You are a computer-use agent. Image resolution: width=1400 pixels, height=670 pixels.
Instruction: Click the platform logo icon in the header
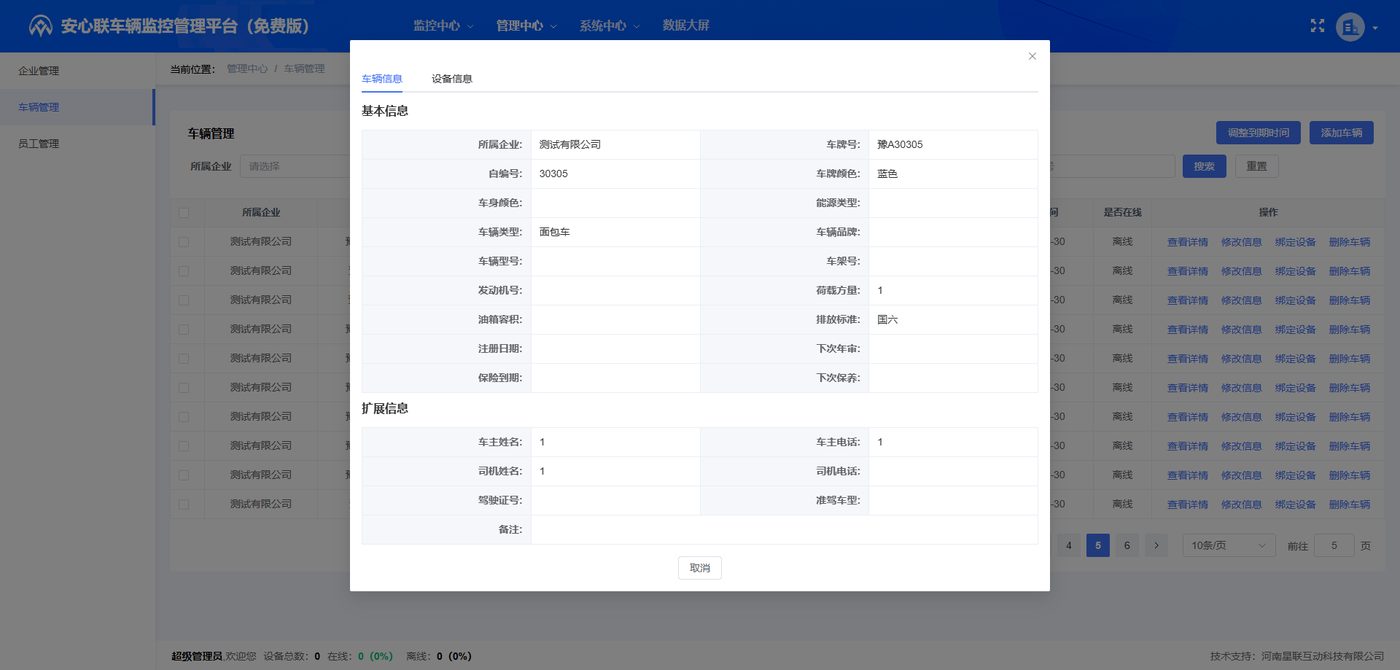coord(40,26)
